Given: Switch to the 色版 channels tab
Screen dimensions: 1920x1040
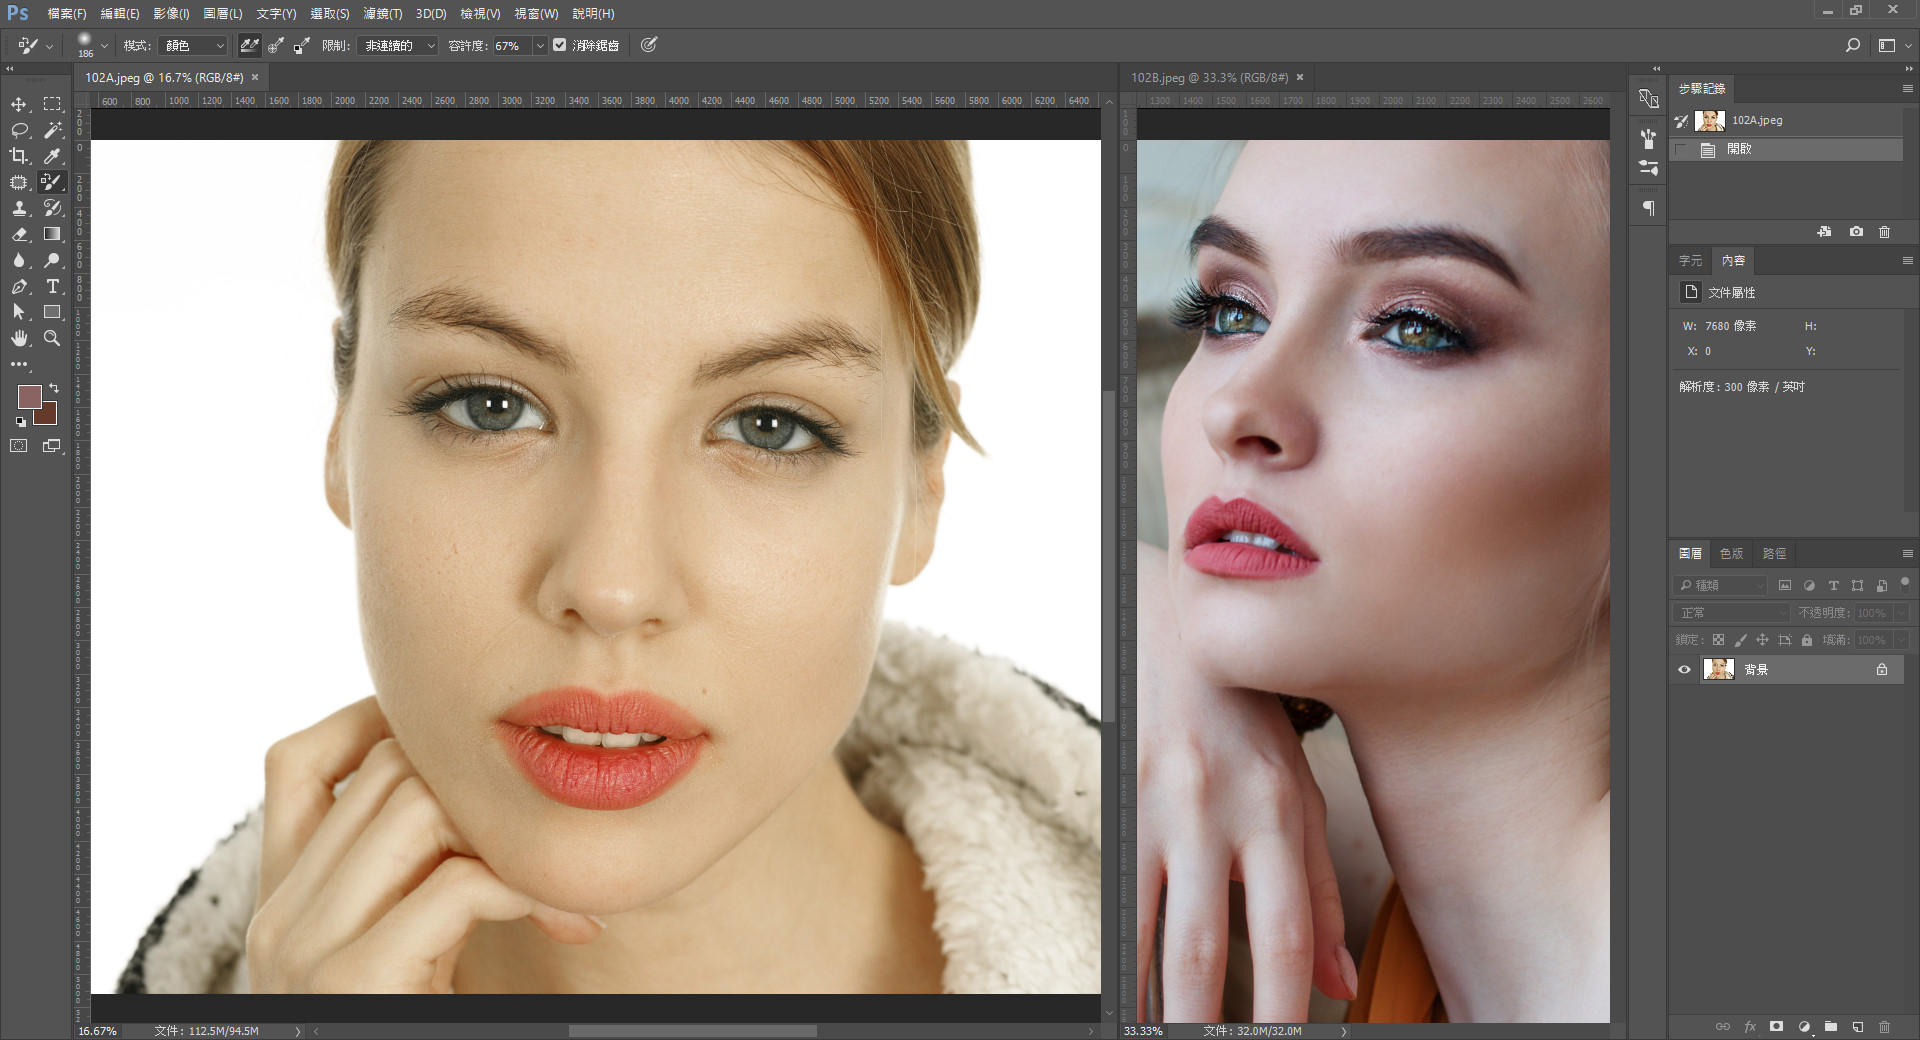Looking at the screenshot, I should [1731, 553].
